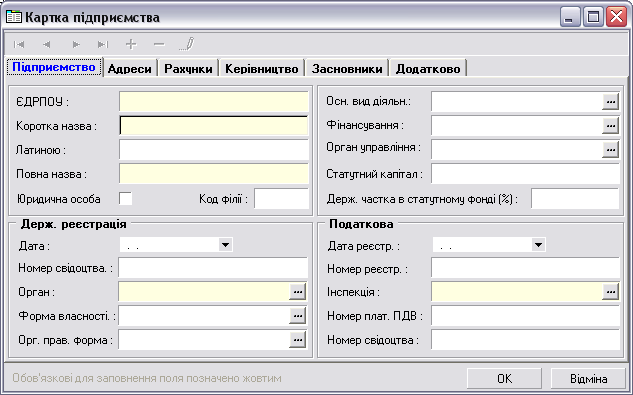Click the Номер плат. ПДВ field

pos(525,316)
